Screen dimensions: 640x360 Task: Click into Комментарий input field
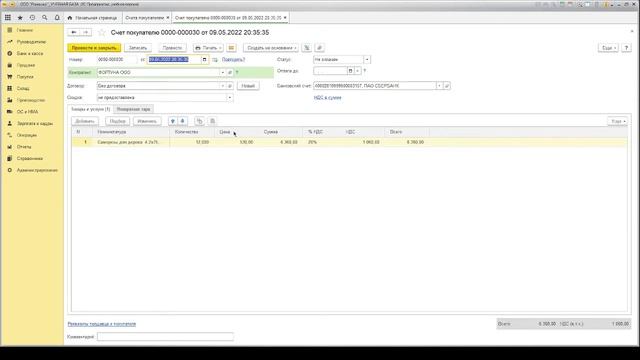click(165, 337)
